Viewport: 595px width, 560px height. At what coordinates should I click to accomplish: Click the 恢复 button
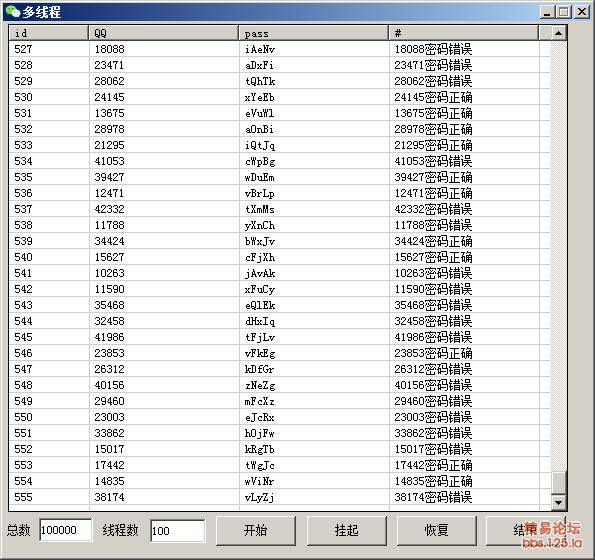tap(437, 530)
